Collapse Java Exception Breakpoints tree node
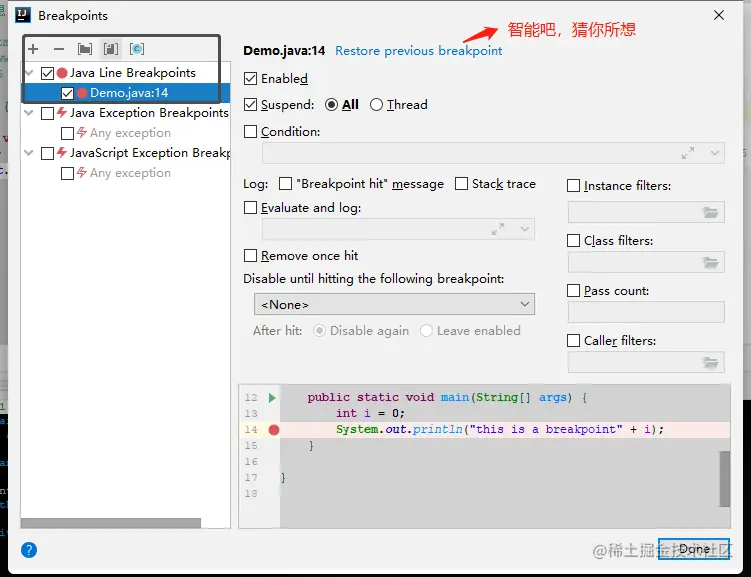Screen dimensions: 751x577 tap(29, 113)
